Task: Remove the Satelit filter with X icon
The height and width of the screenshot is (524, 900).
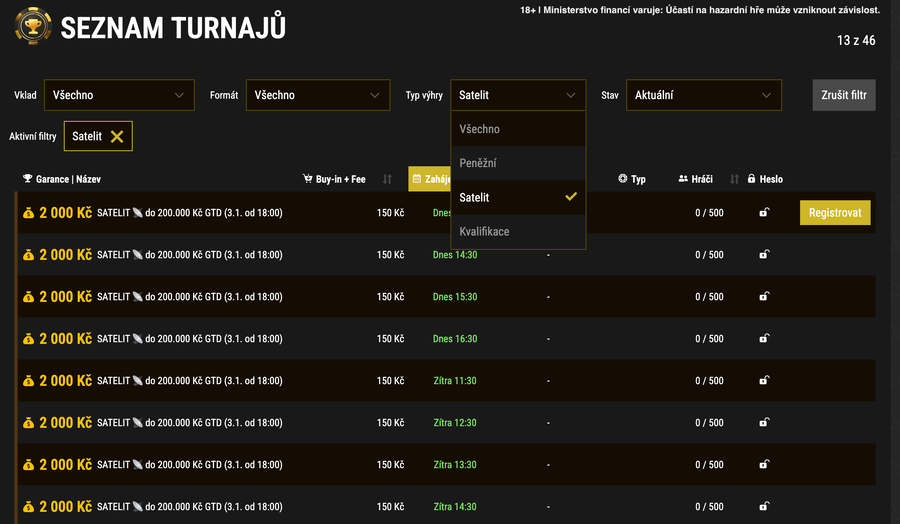Action: click(x=117, y=137)
